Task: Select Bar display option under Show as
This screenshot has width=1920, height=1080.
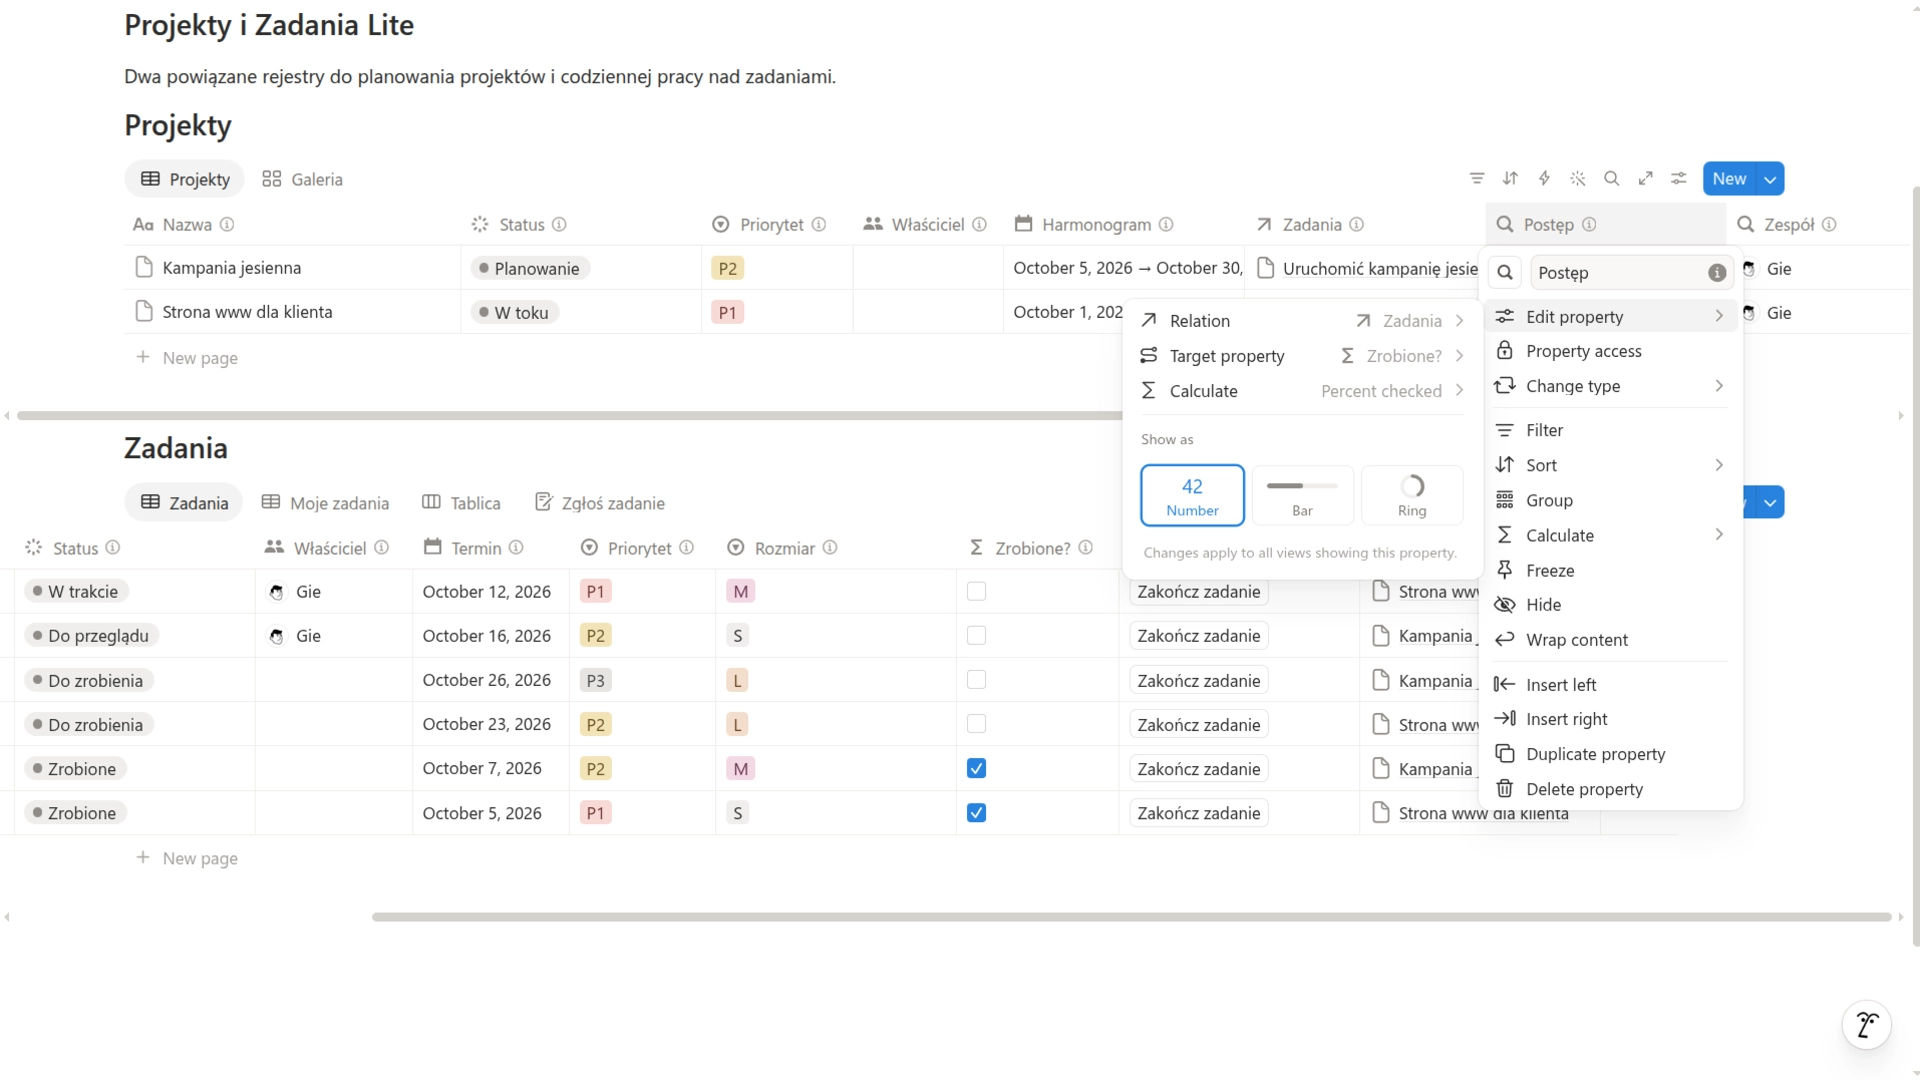Action: pyautogui.click(x=1302, y=495)
